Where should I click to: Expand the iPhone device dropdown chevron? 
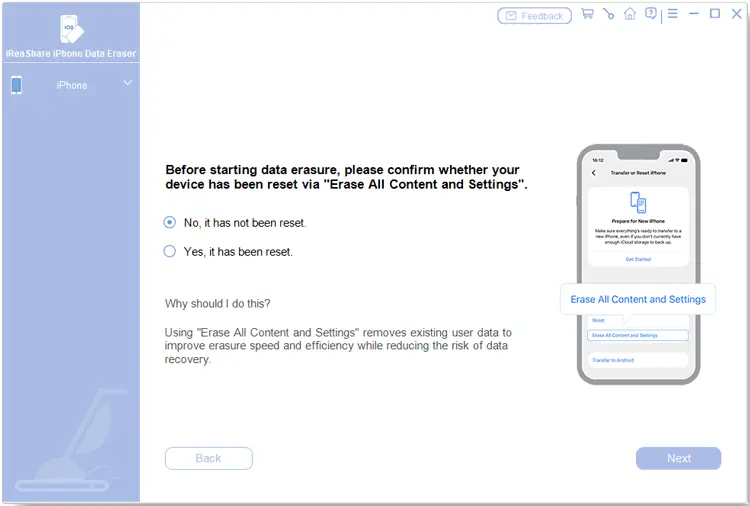128,83
